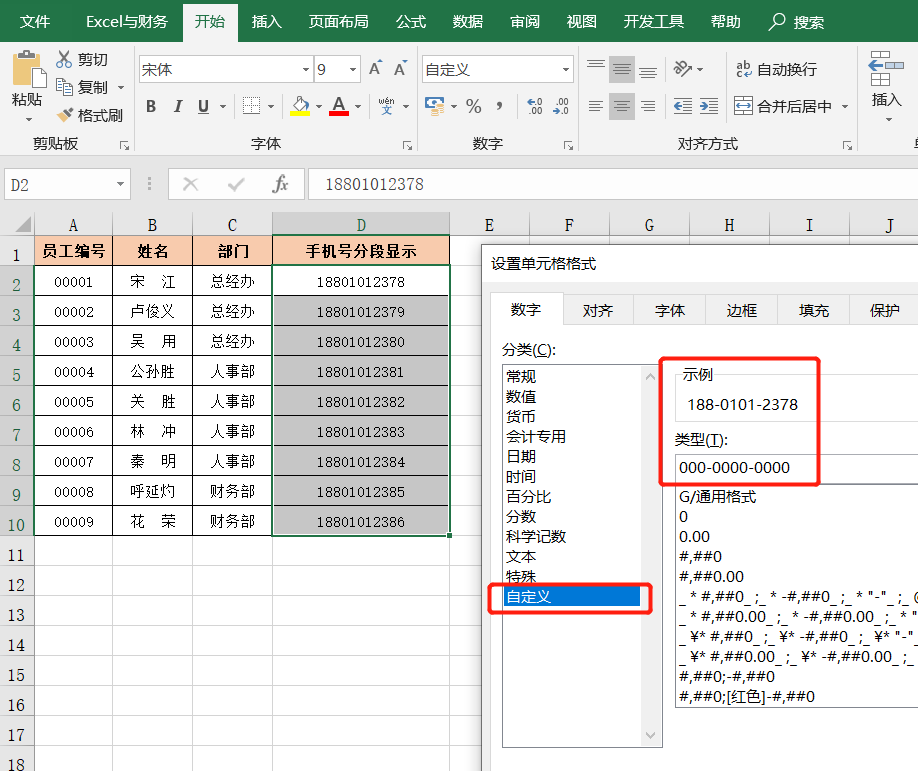
Task: Open the 对齐 tab in dialog
Action: [598, 310]
